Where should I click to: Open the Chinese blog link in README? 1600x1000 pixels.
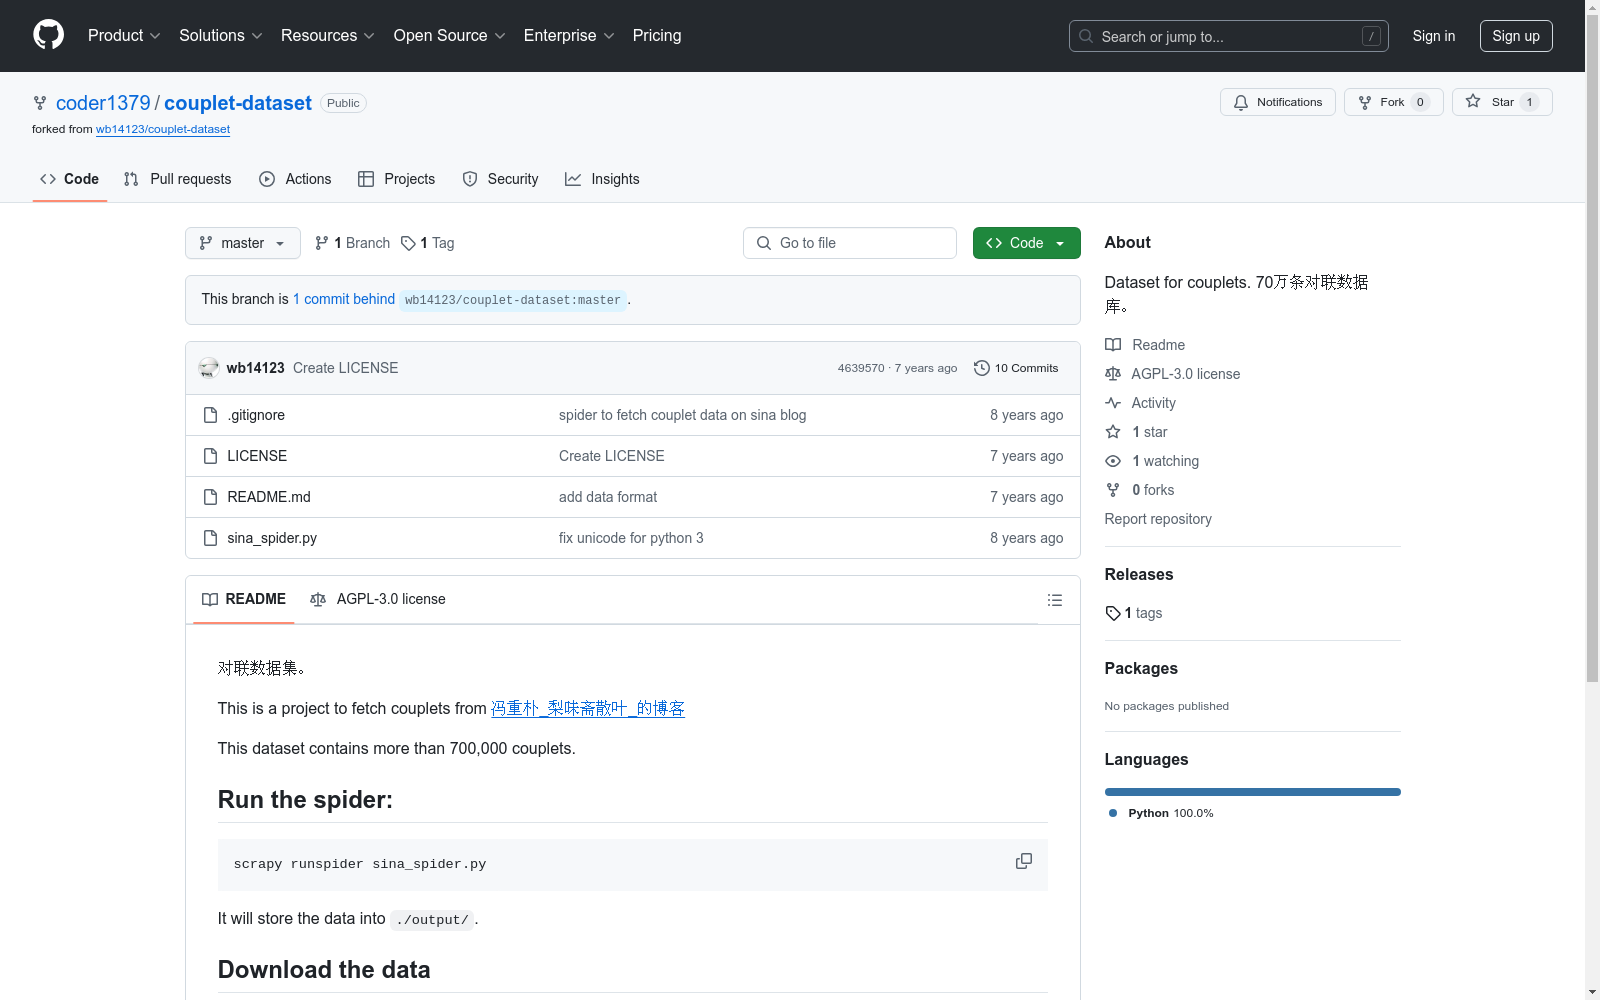point(588,708)
